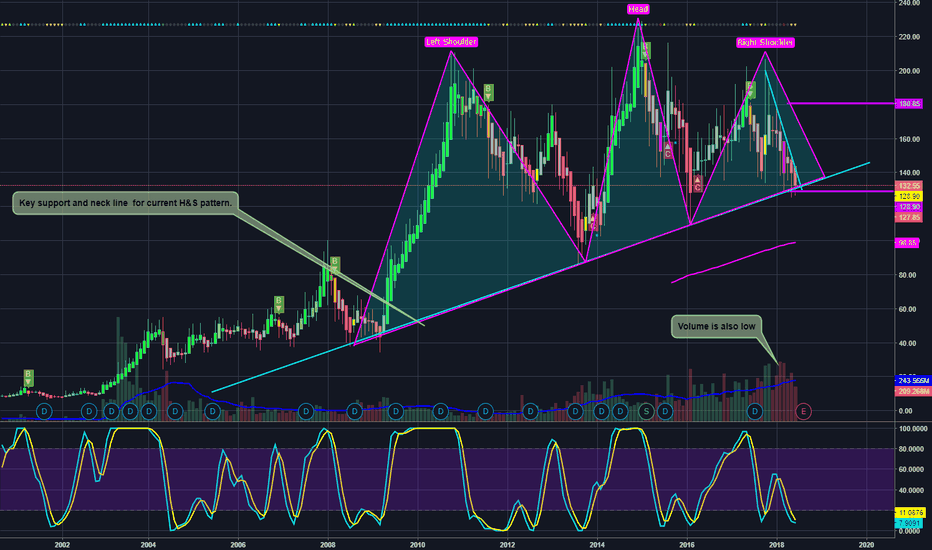
Task: Click the D marker between 2006 and 2008
Action: pyautogui.click(x=306, y=411)
